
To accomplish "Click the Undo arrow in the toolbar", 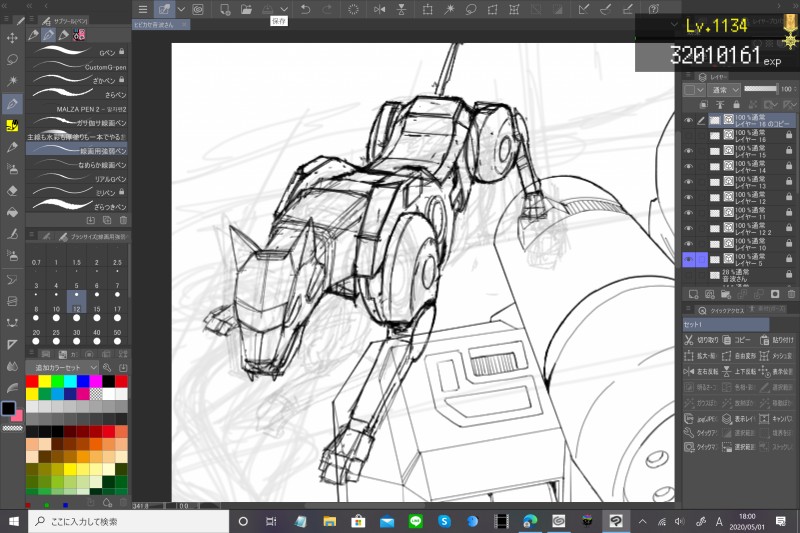I will (x=306, y=9).
